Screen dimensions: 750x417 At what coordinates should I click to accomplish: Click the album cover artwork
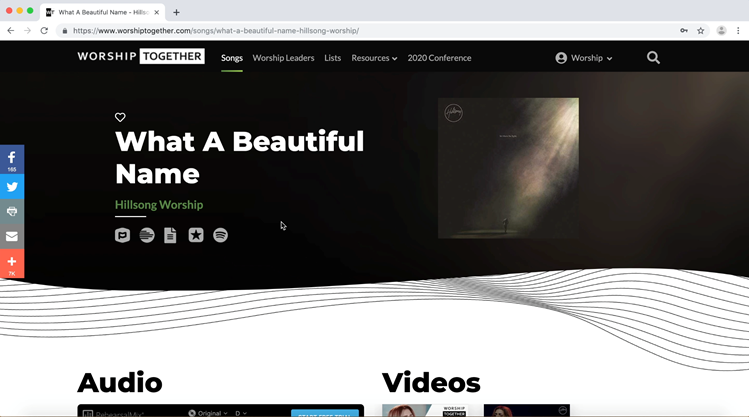click(508, 168)
